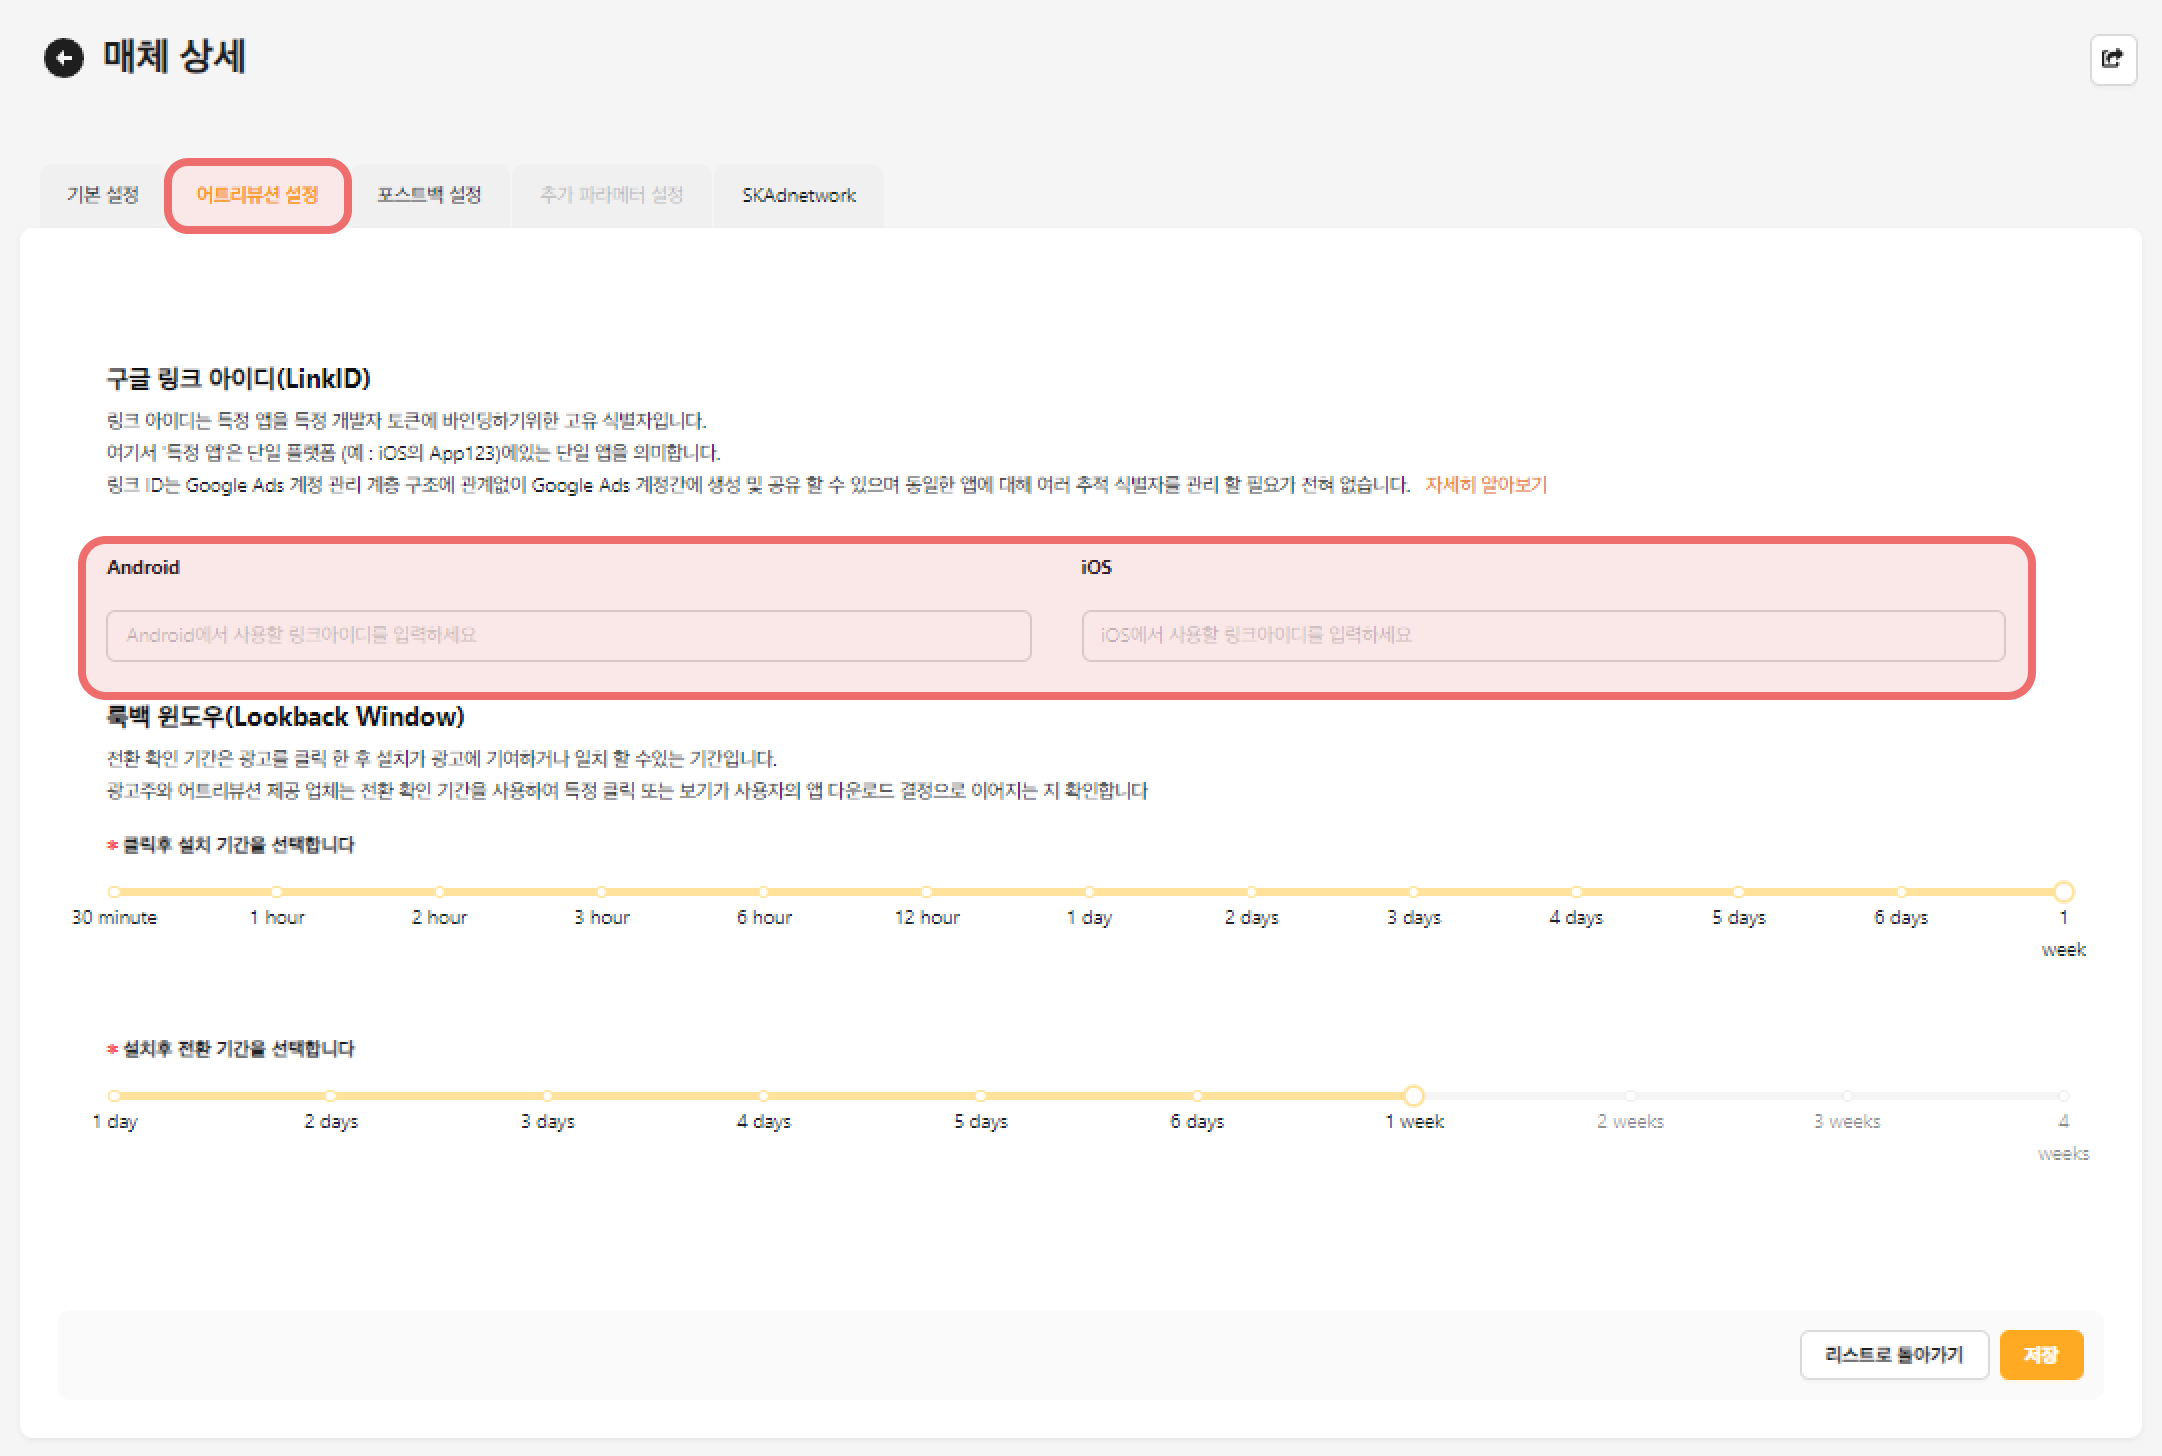Choose 4 weeks on conversion window slider
2162x1456 pixels.
[x=2063, y=1096]
